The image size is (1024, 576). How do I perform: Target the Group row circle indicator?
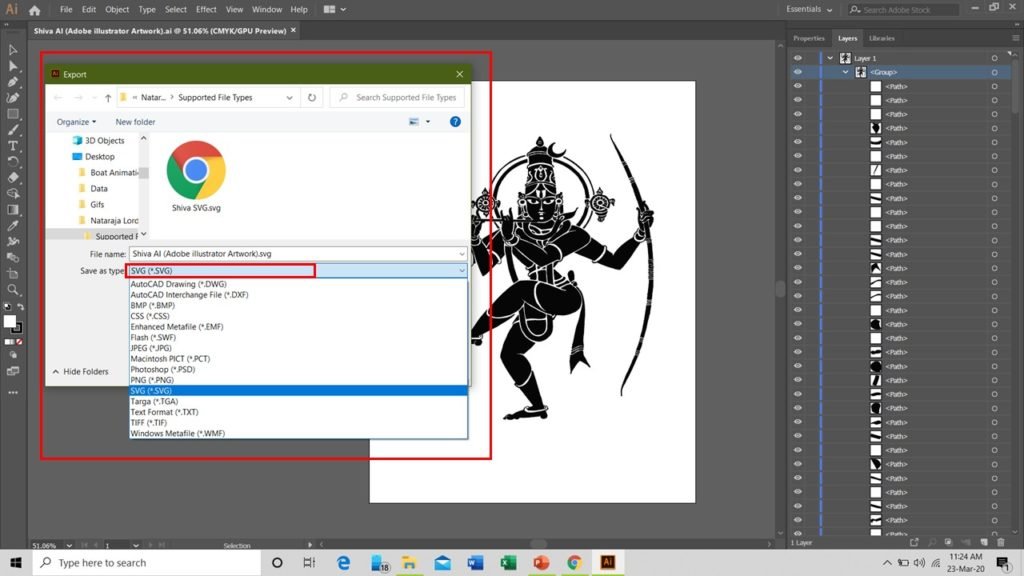(995, 72)
